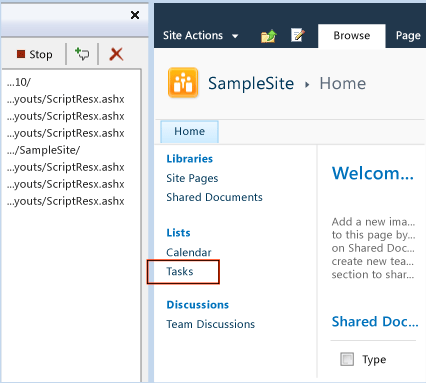Open the Site Actions dropdown menu

coord(201,36)
